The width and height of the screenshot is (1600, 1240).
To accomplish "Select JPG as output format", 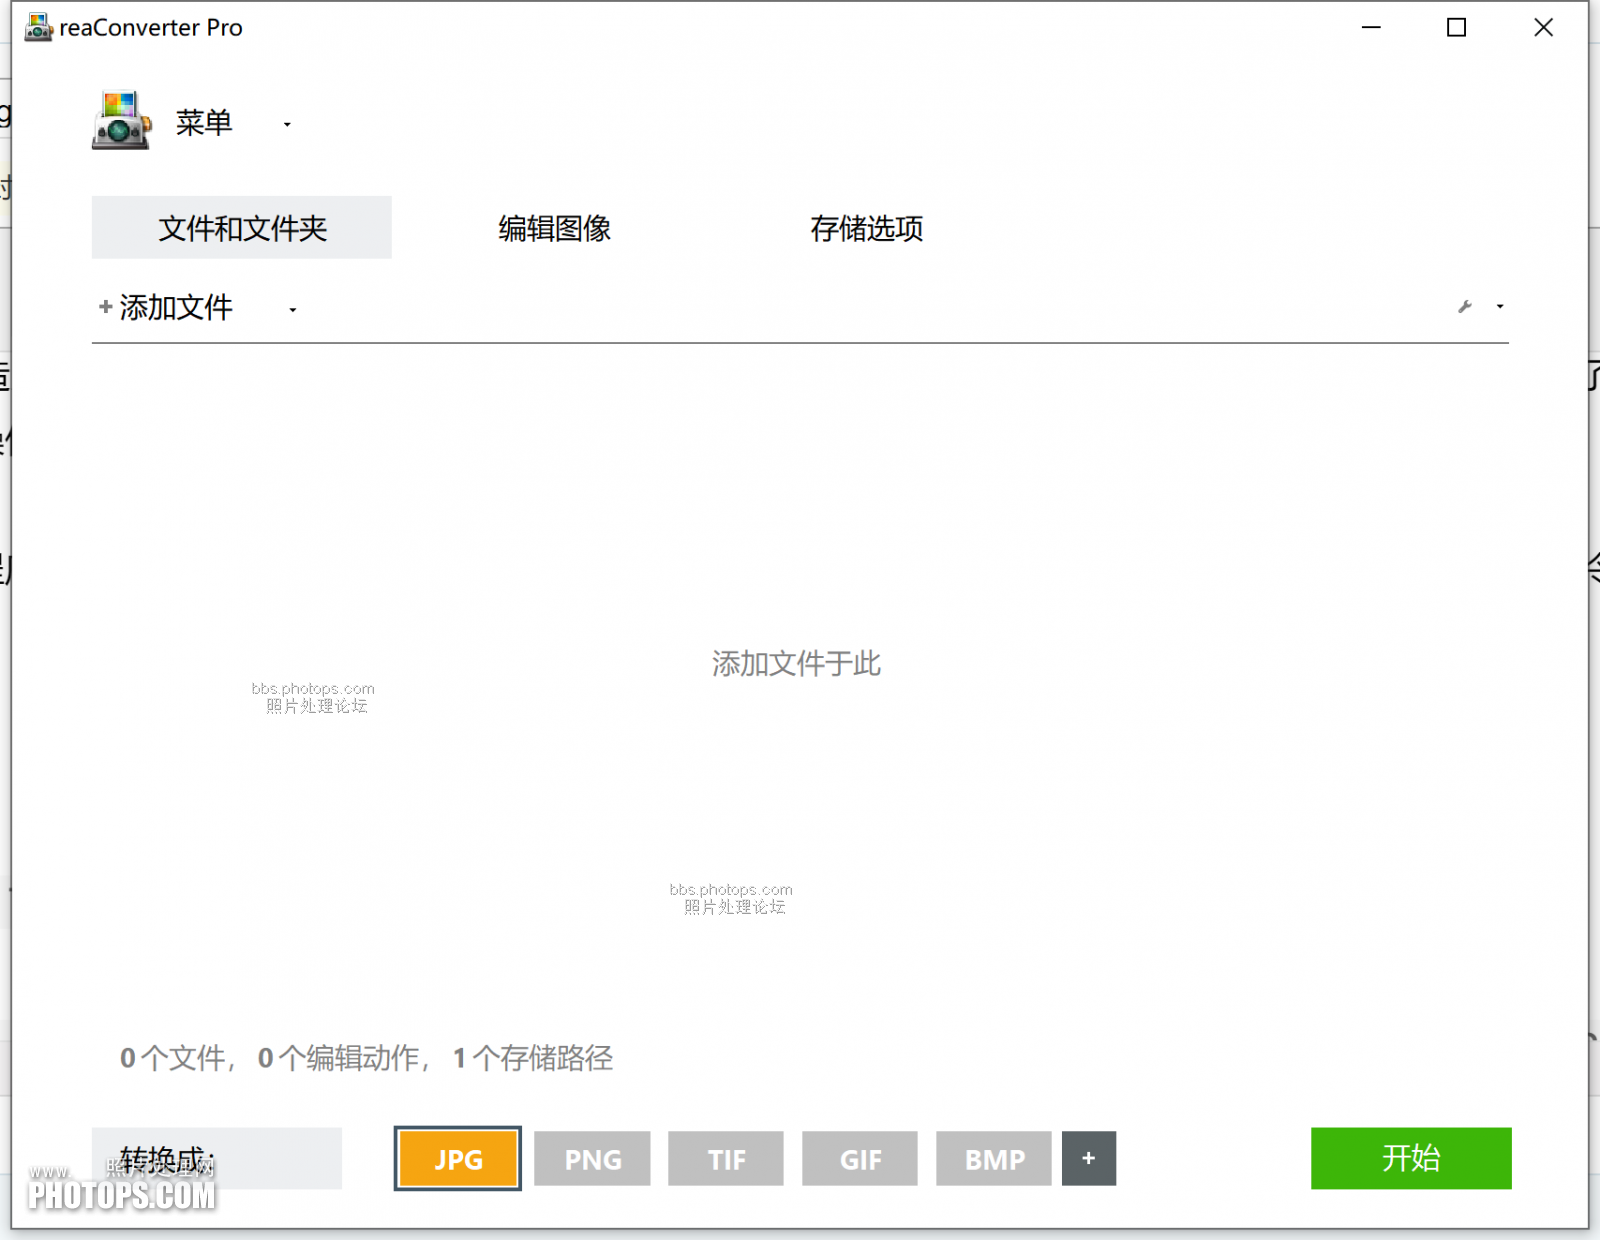I will pyautogui.click(x=458, y=1159).
